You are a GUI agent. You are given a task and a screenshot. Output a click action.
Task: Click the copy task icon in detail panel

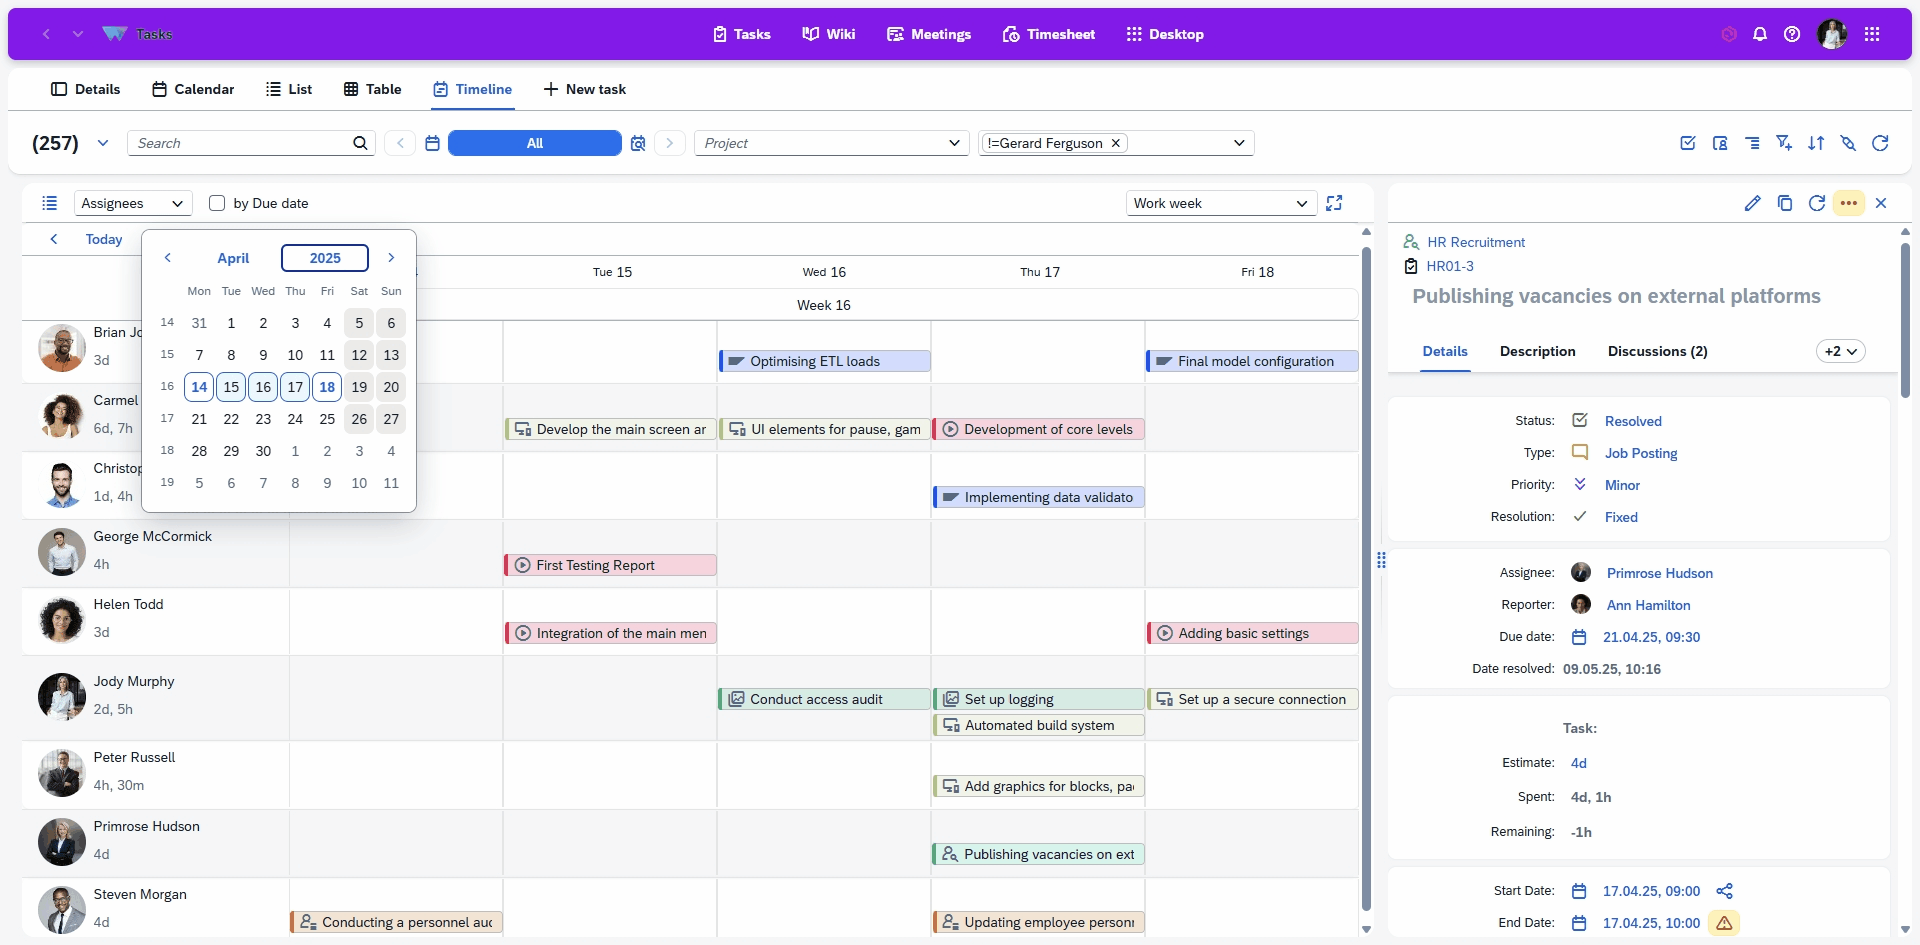click(1784, 203)
